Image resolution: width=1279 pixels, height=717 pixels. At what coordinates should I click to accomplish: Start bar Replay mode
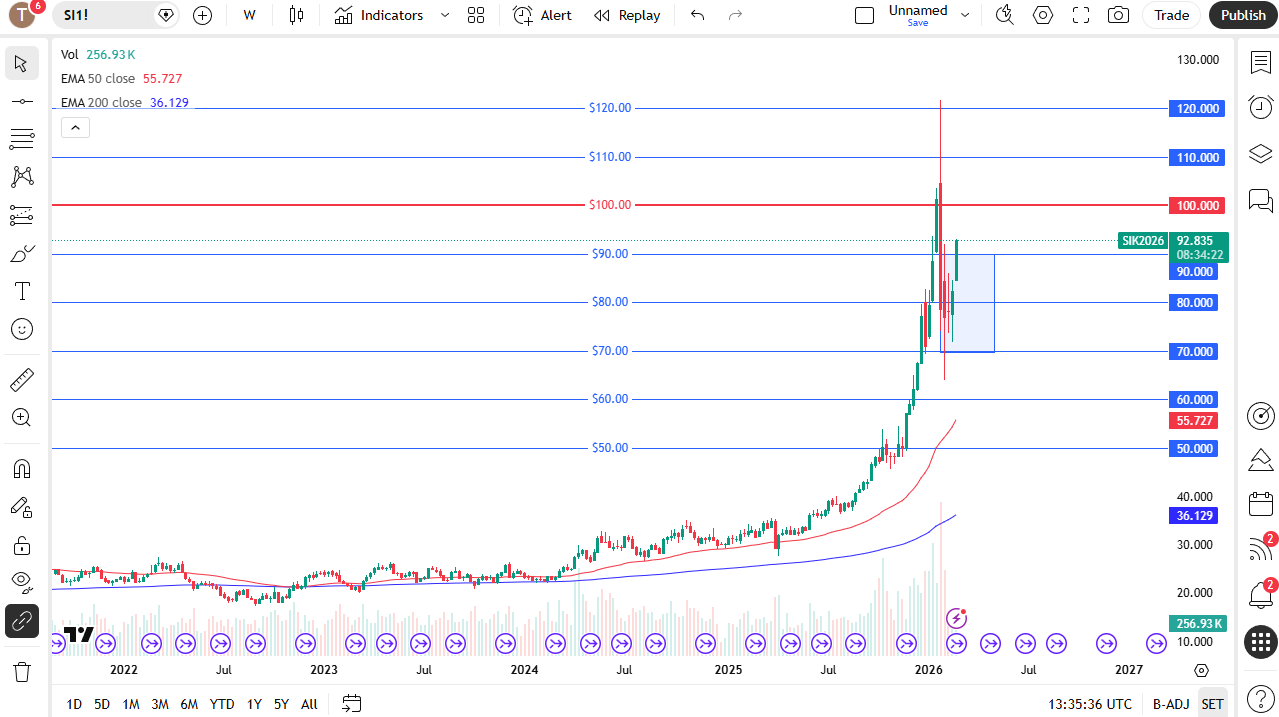click(627, 15)
